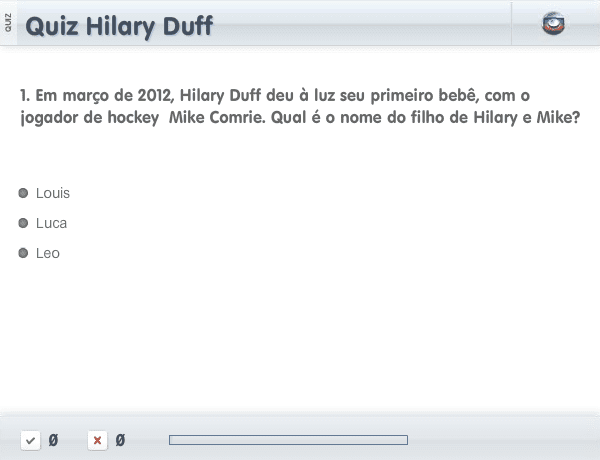
Task: Click the 'Leo' answer text
Action: (48, 253)
